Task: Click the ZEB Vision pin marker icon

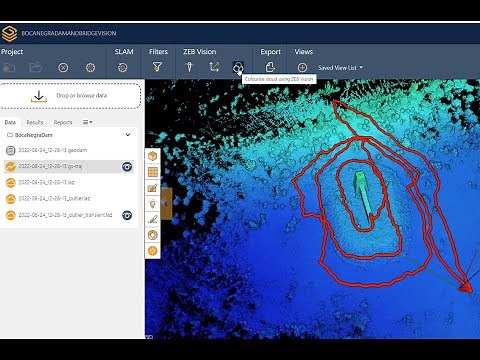Action: coord(189,67)
